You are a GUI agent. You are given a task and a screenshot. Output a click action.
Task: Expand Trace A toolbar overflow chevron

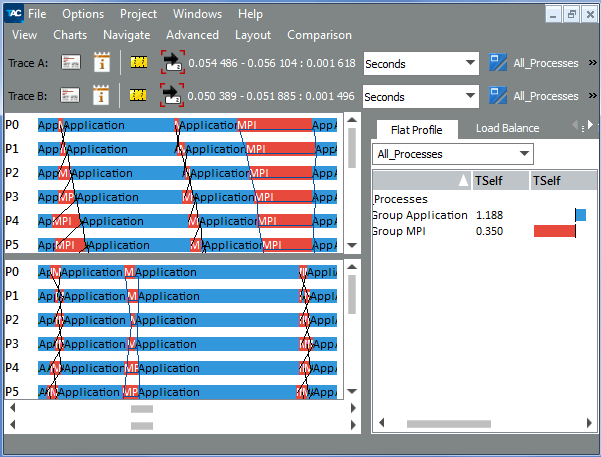coord(593,62)
